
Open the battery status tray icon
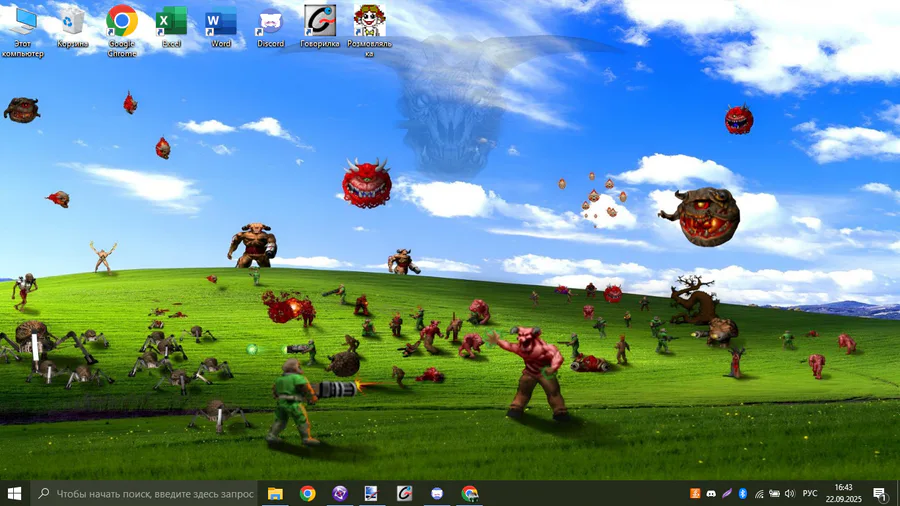click(774, 493)
